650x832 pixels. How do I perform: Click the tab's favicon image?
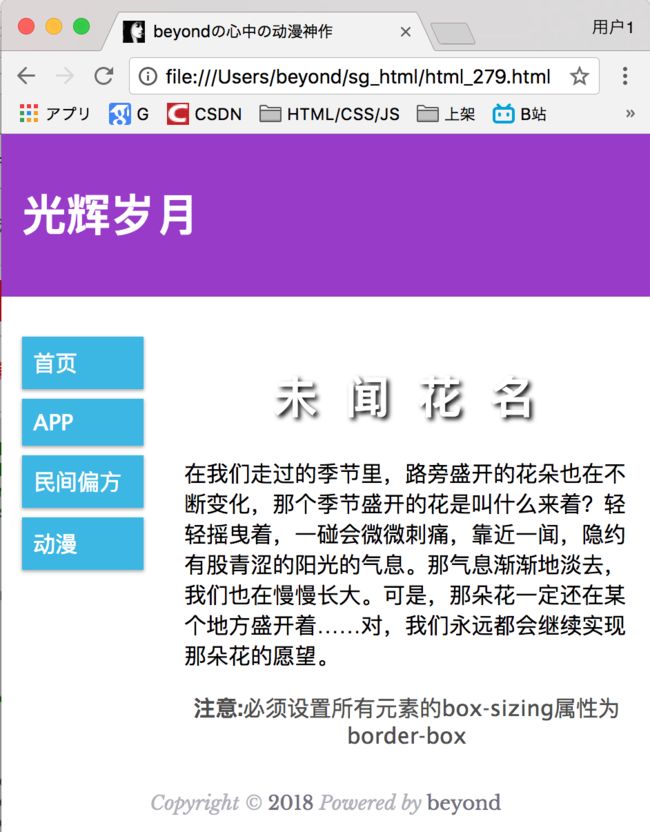134,32
